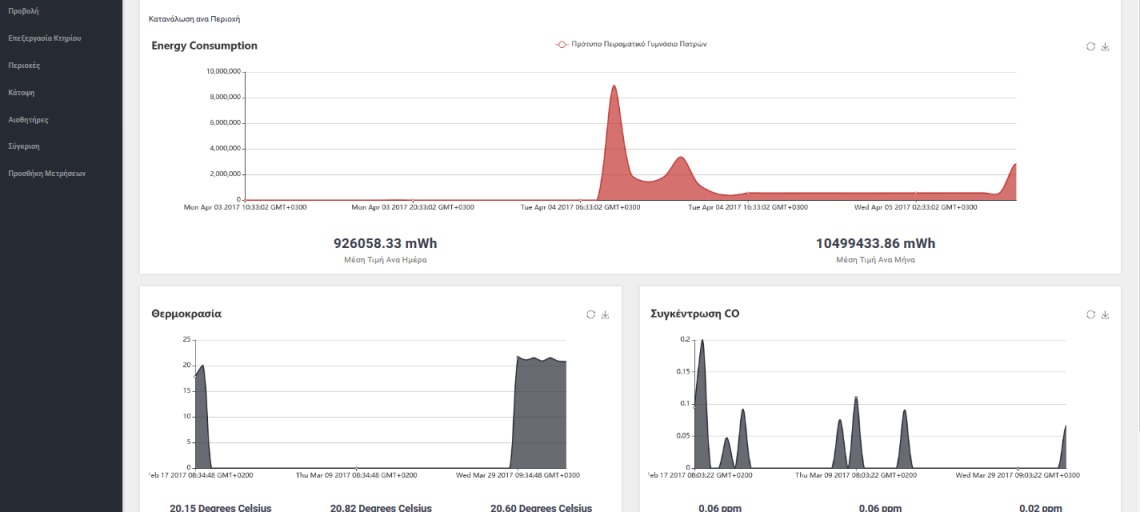Screen dimensions: 1140x512
Task: Click the 10499433.86 mWh monthly average value
Action: pyautogui.click(x=875, y=243)
